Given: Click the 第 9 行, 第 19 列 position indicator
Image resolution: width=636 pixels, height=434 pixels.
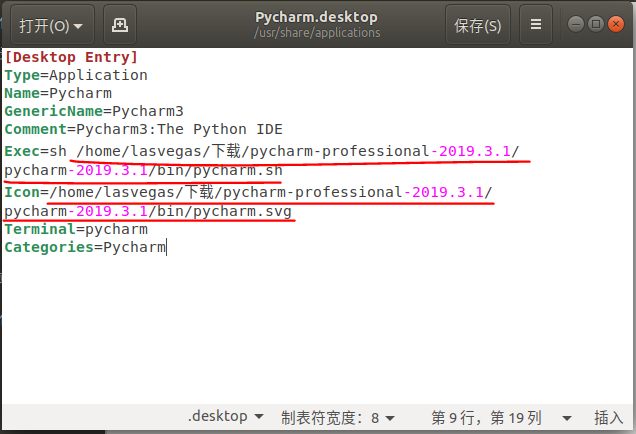Looking at the screenshot, I should tap(486, 417).
